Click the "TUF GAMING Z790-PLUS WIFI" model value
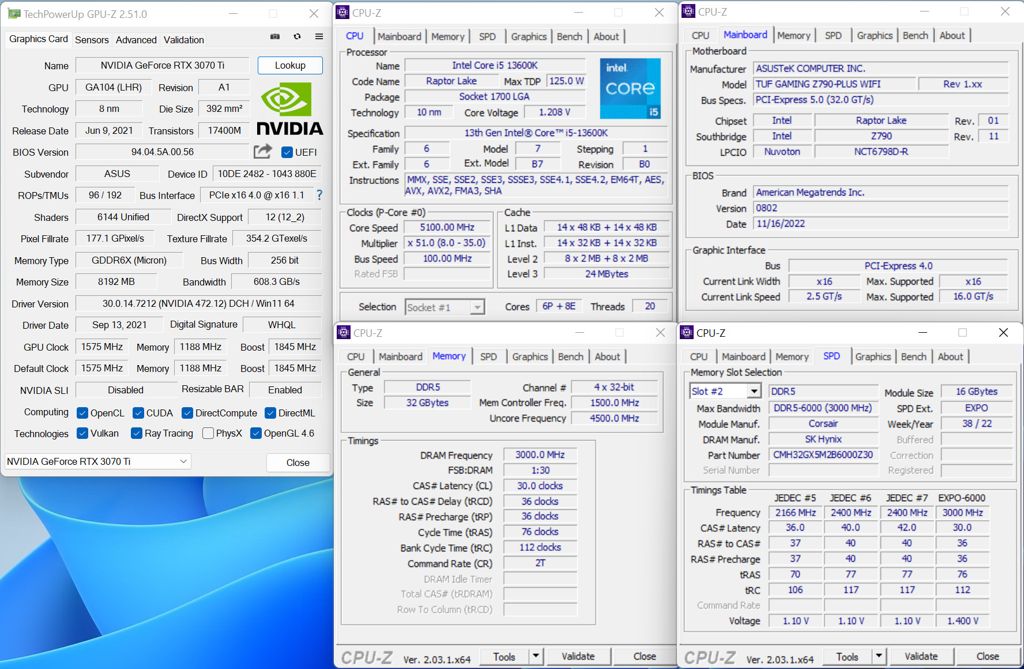 pyautogui.click(x=835, y=84)
